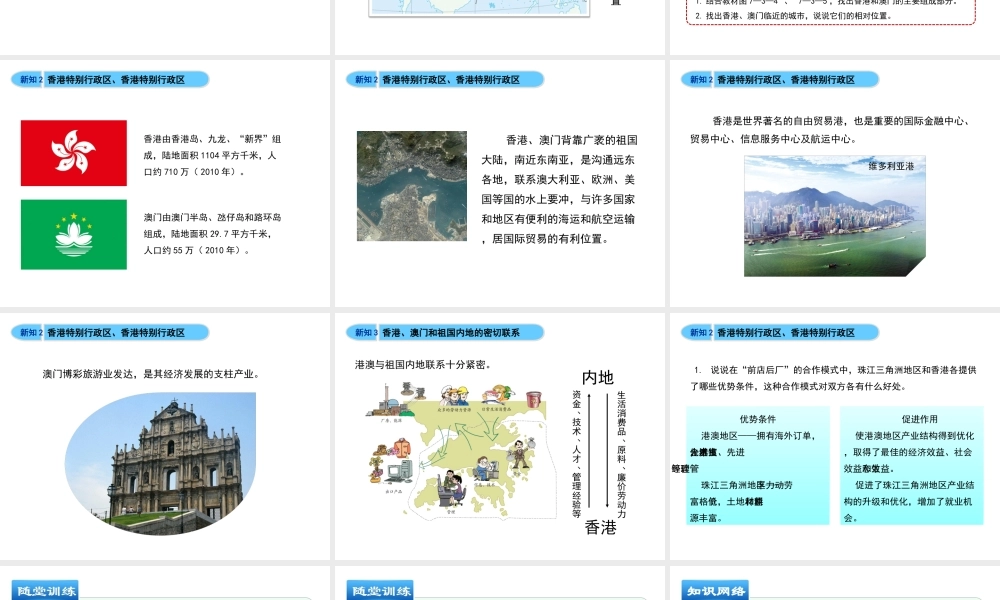
Task: Click the large 香港 label under the arrows
Action: coord(601,527)
